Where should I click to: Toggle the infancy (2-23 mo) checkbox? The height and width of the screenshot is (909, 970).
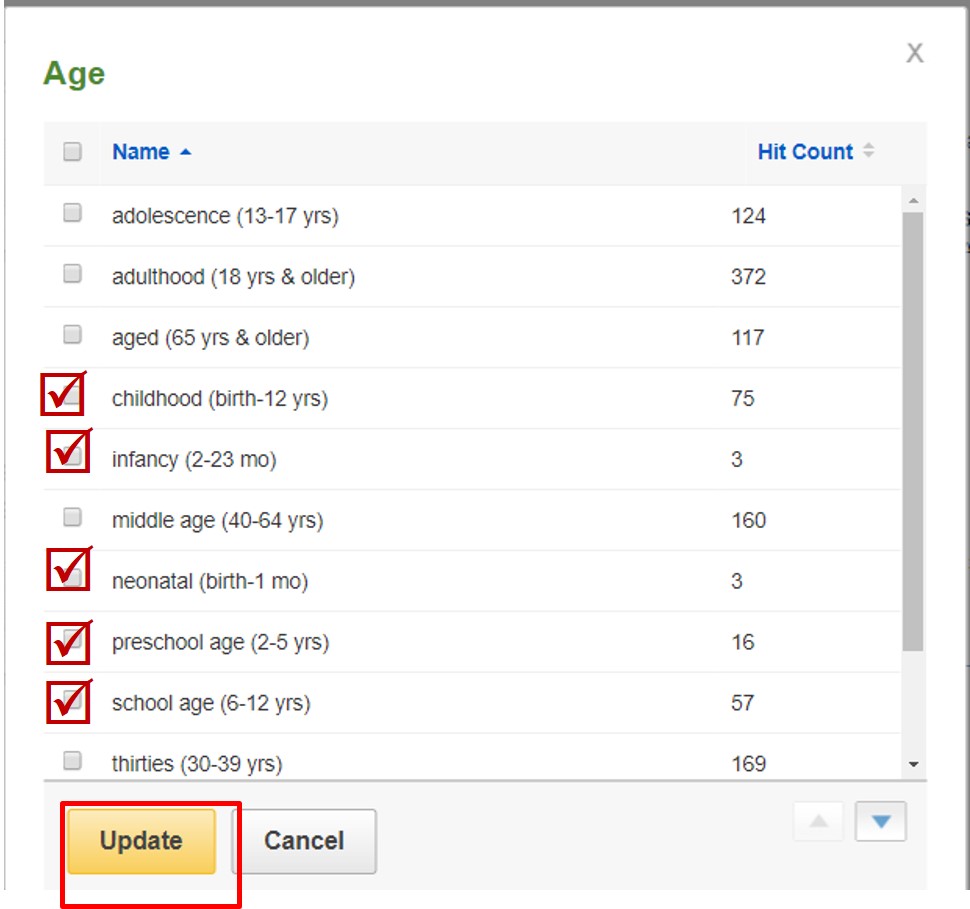[x=72, y=456]
